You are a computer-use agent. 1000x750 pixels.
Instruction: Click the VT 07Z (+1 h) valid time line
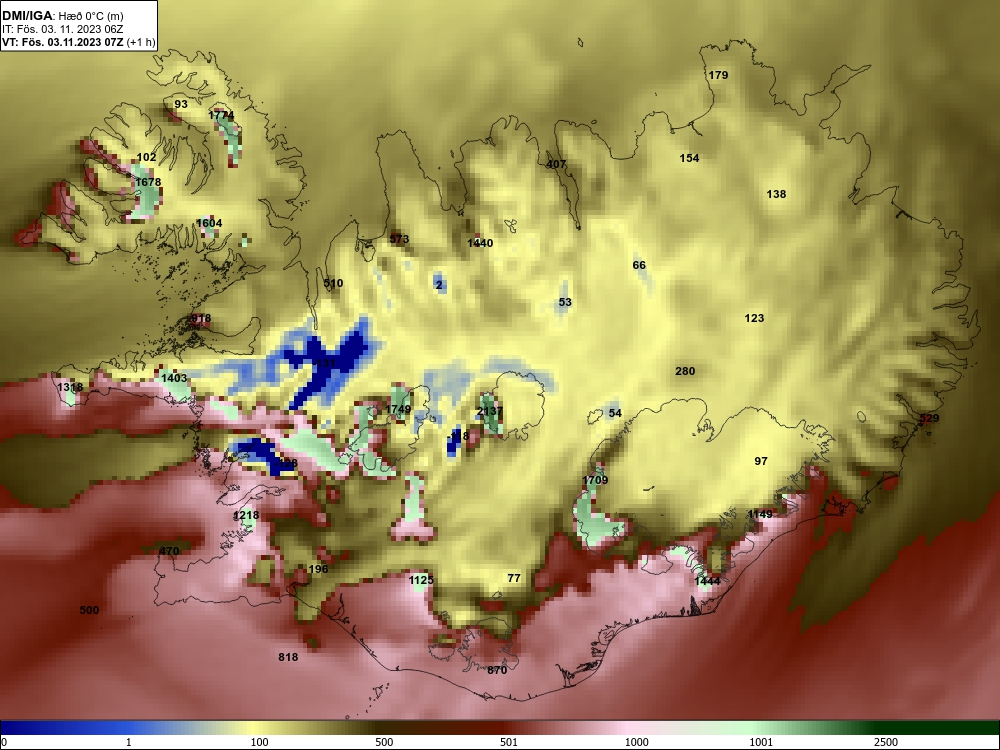[78, 43]
